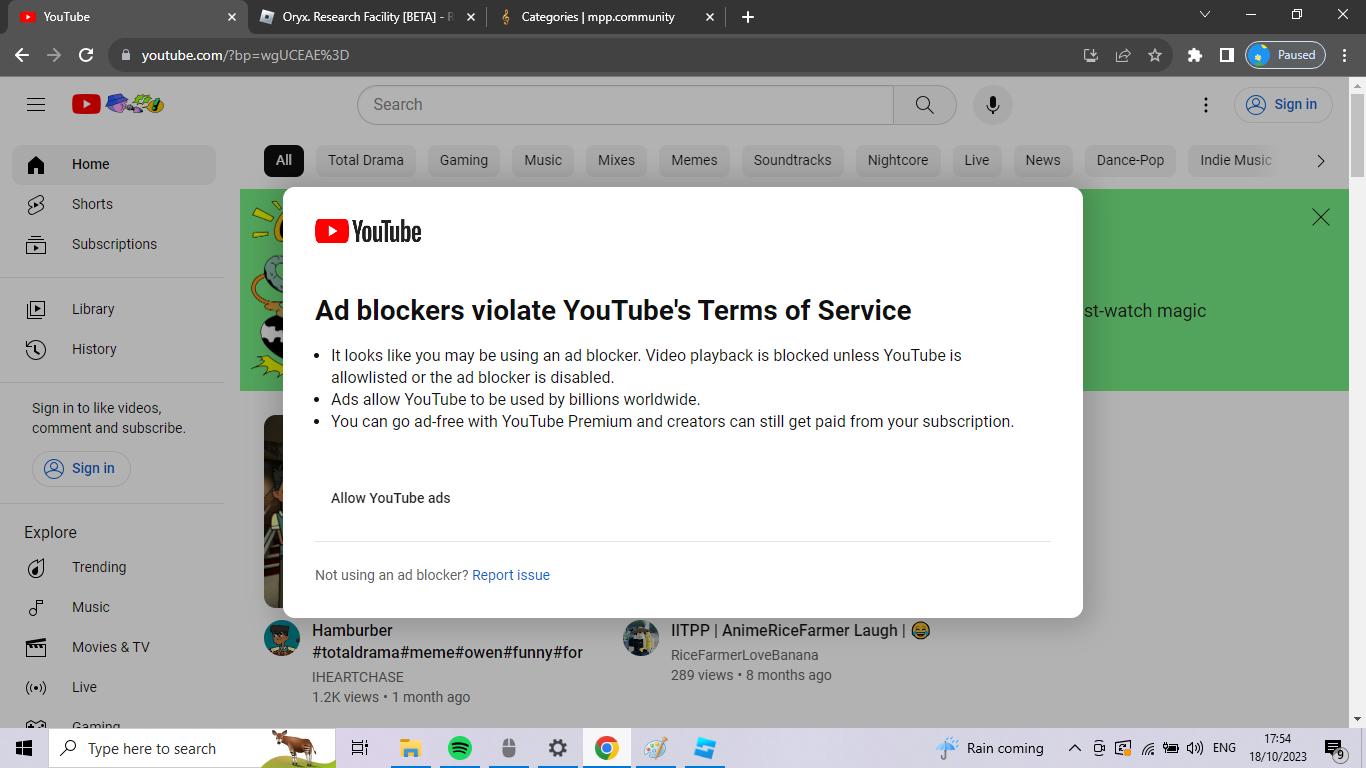Select the Dance-Pop filter chip
The width and height of the screenshot is (1366, 768).
pyautogui.click(x=1131, y=160)
